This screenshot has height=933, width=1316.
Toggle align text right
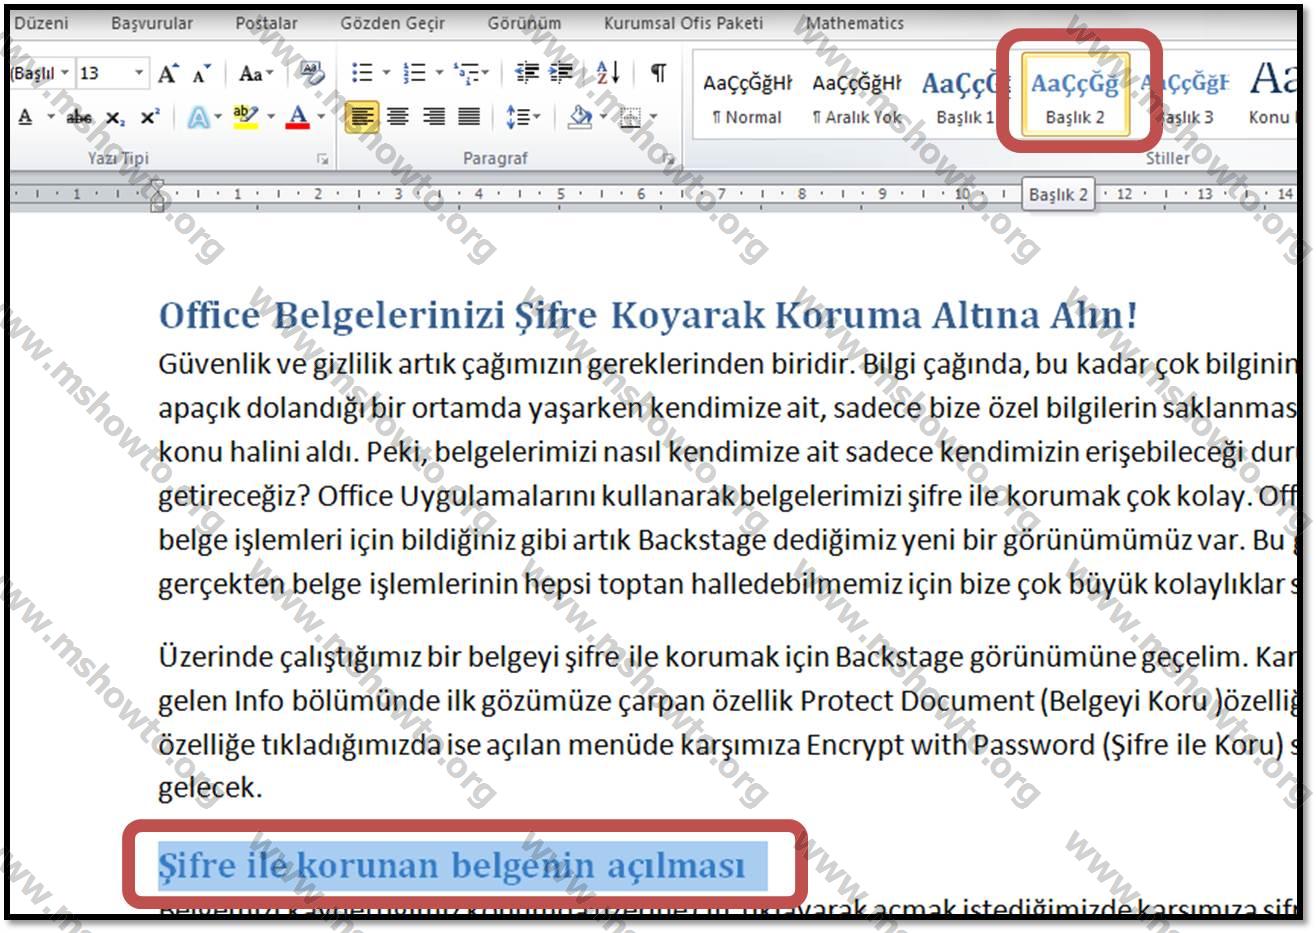coord(434,118)
